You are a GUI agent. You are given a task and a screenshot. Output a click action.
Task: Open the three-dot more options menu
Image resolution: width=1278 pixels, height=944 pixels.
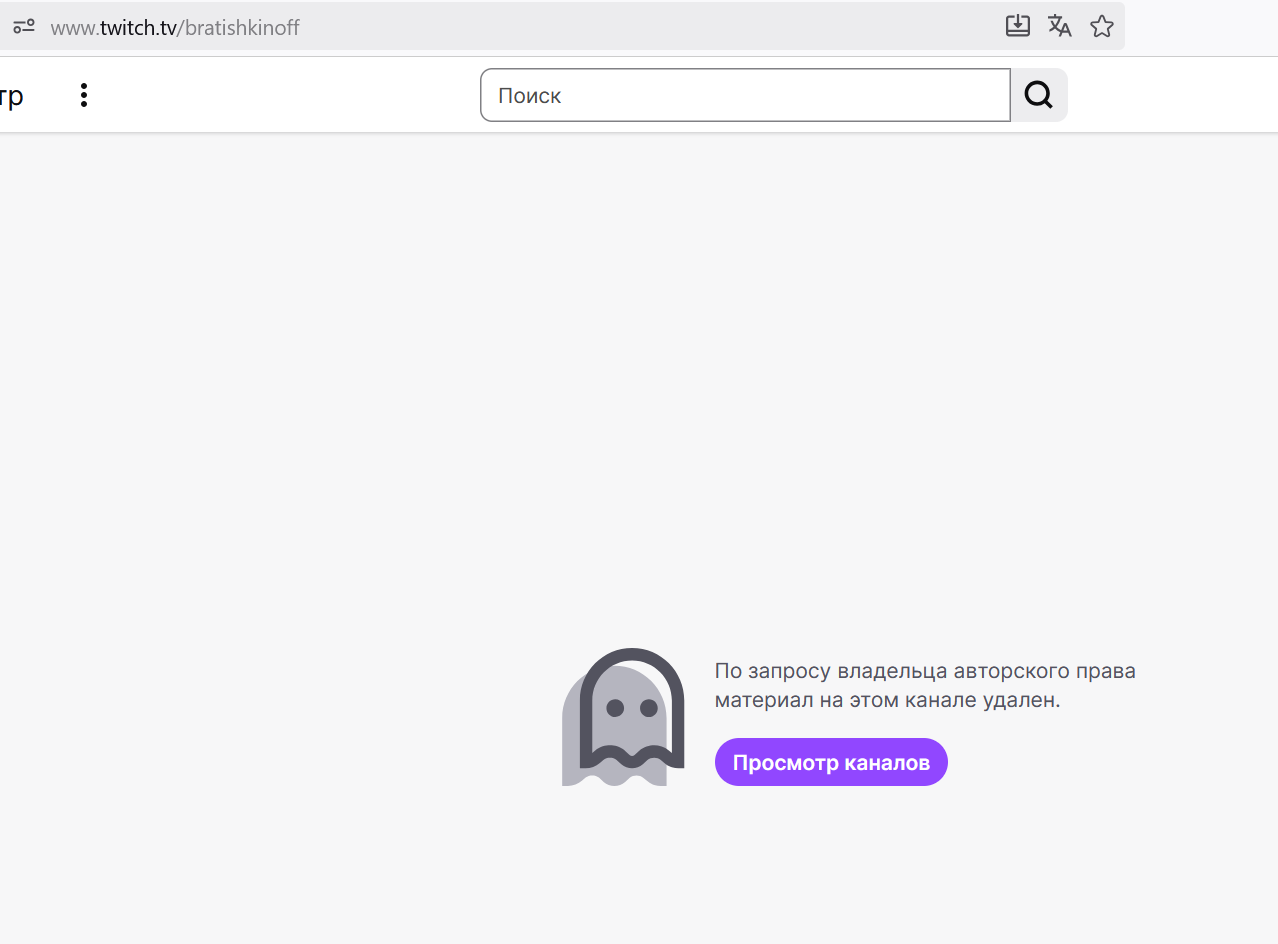coord(84,95)
